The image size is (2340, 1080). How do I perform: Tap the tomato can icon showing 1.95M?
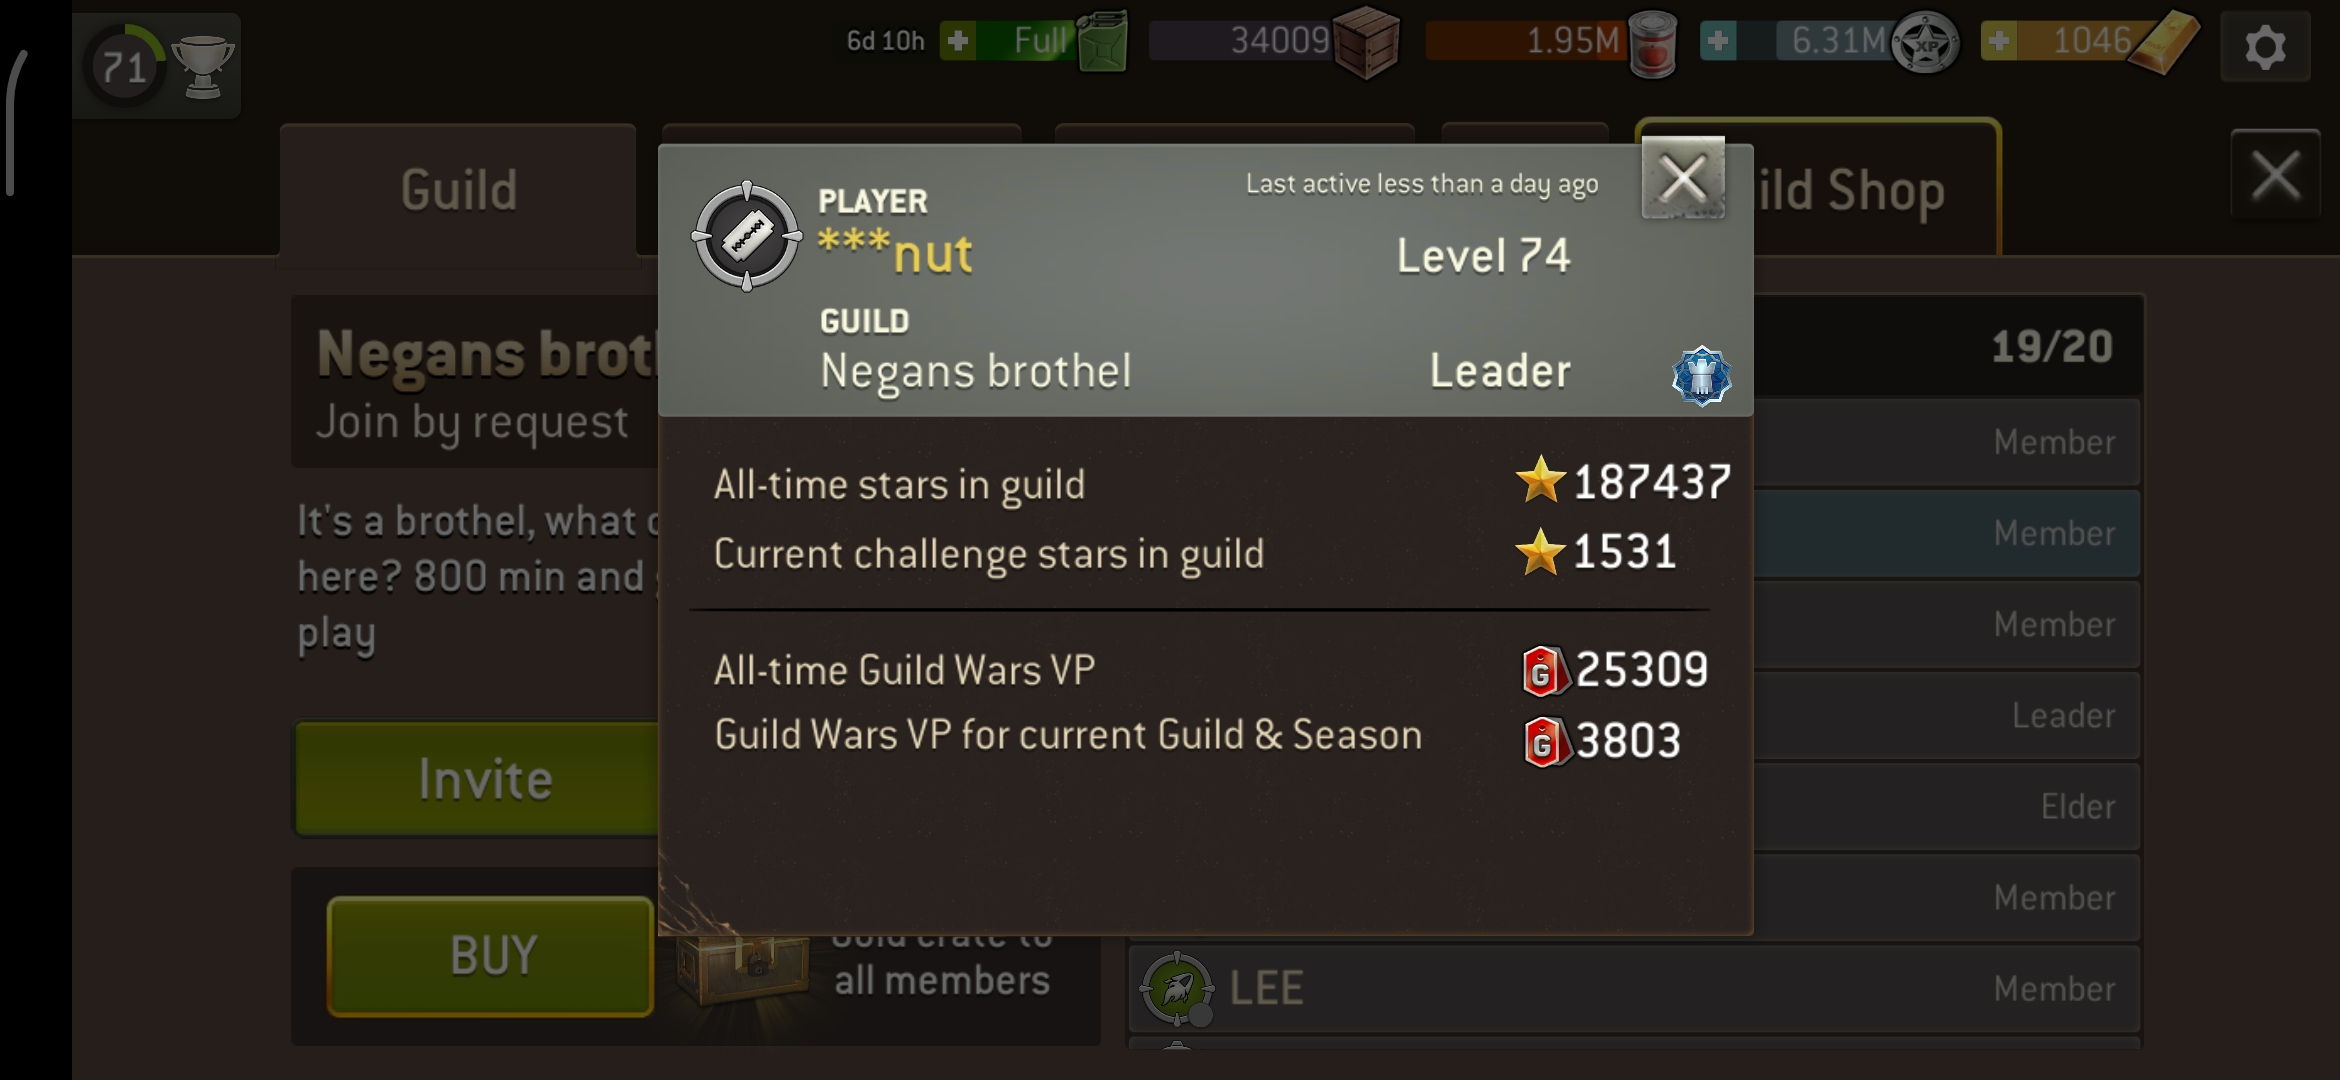point(1652,43)
